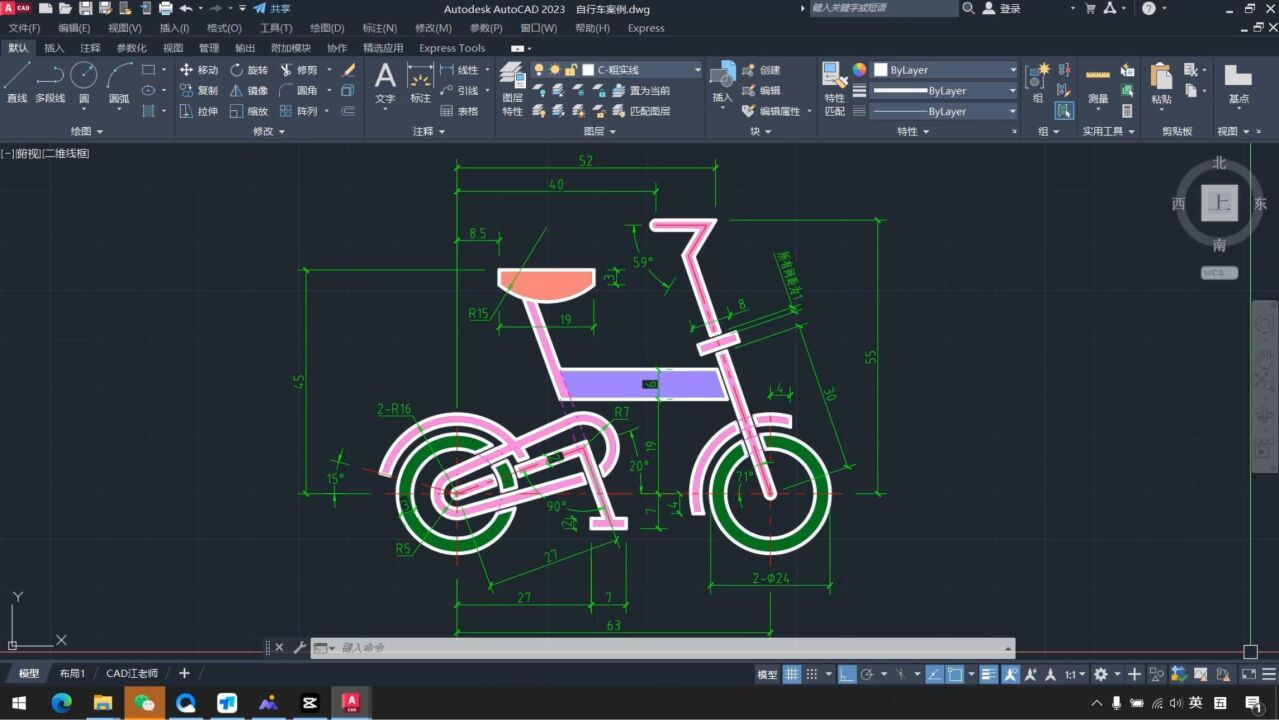
Task: Open the lineweight ByLayer dropdown
Action: point(1012,90)
